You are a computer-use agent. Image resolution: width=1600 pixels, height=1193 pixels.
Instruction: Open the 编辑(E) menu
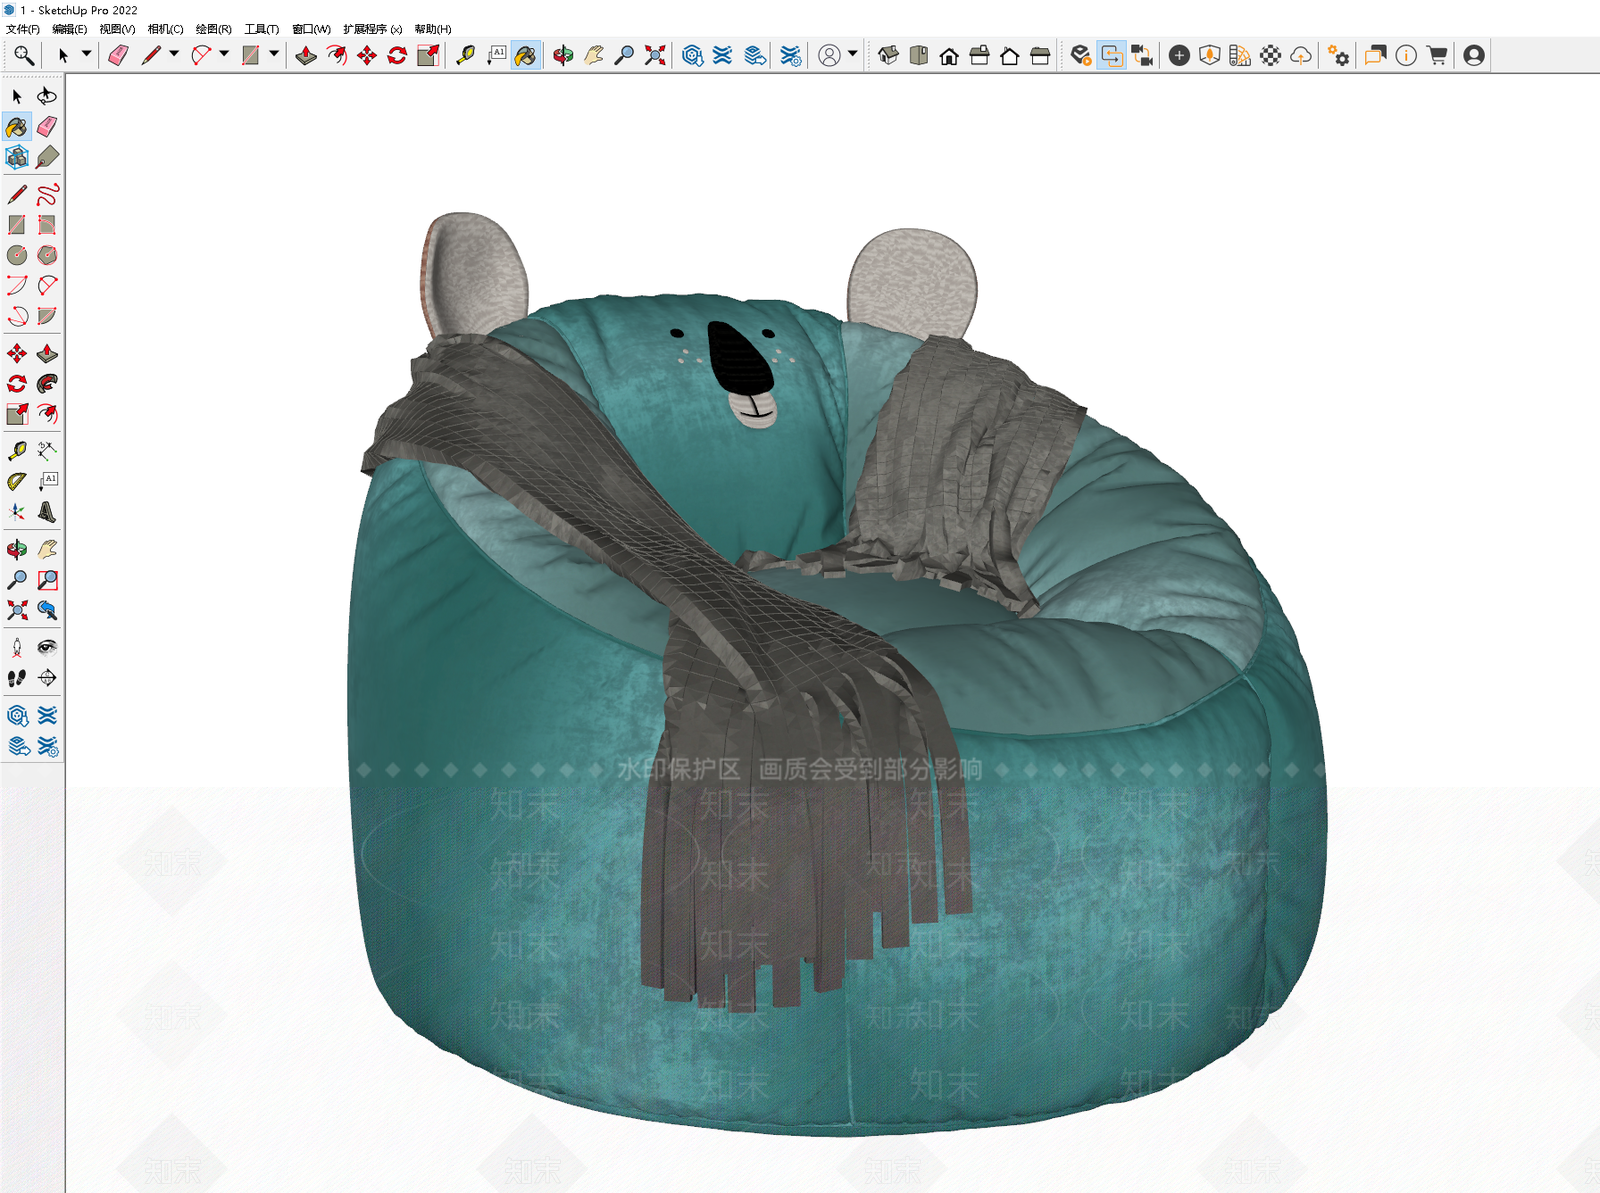[69, 29]
